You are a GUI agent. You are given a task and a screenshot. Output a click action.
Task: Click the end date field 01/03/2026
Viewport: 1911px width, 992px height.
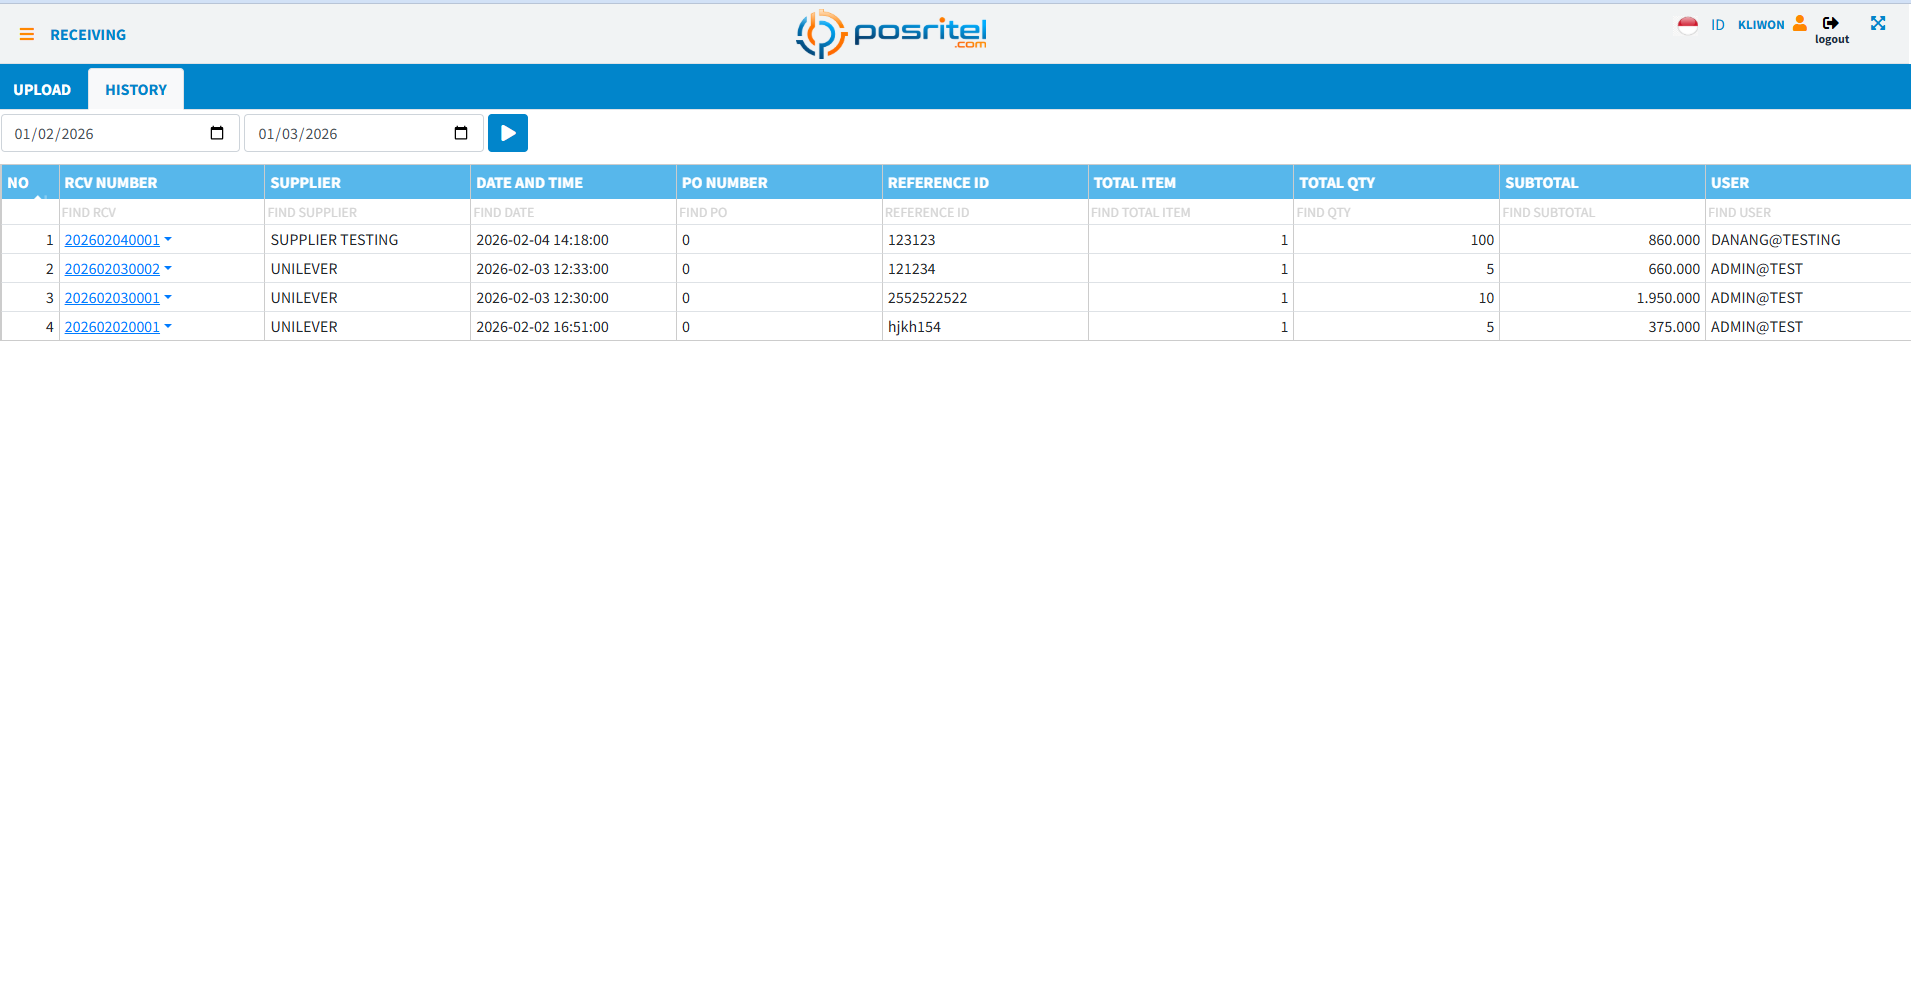[364, 133]
